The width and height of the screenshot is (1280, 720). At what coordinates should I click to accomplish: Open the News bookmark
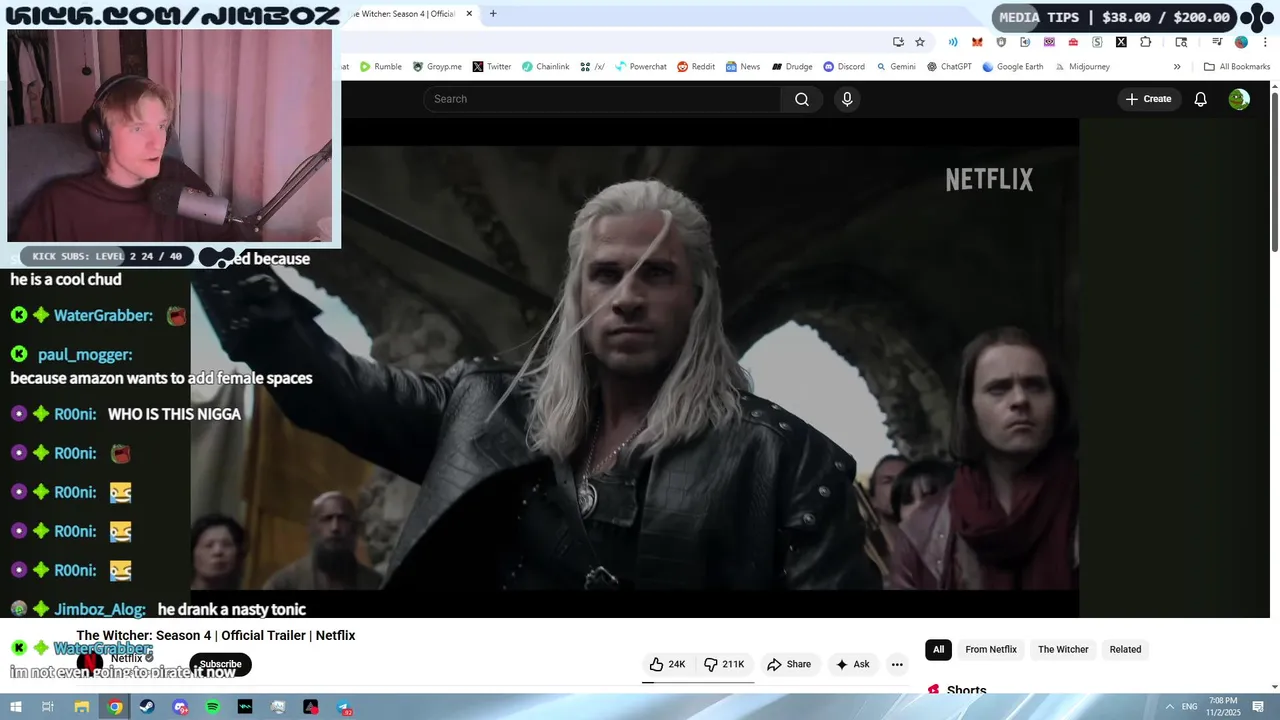click(x=743, y=67)
